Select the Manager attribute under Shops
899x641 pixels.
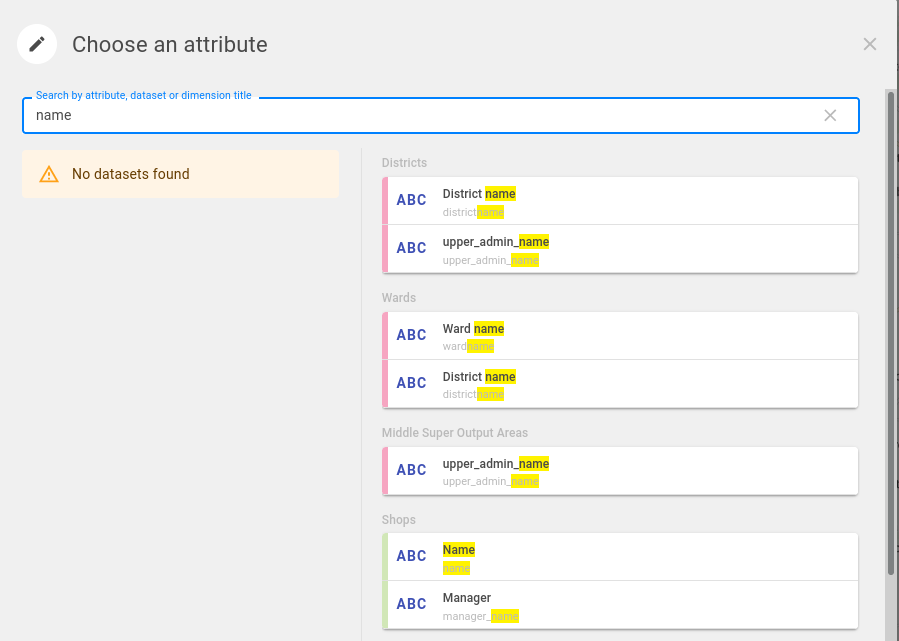tap(620, 605)
